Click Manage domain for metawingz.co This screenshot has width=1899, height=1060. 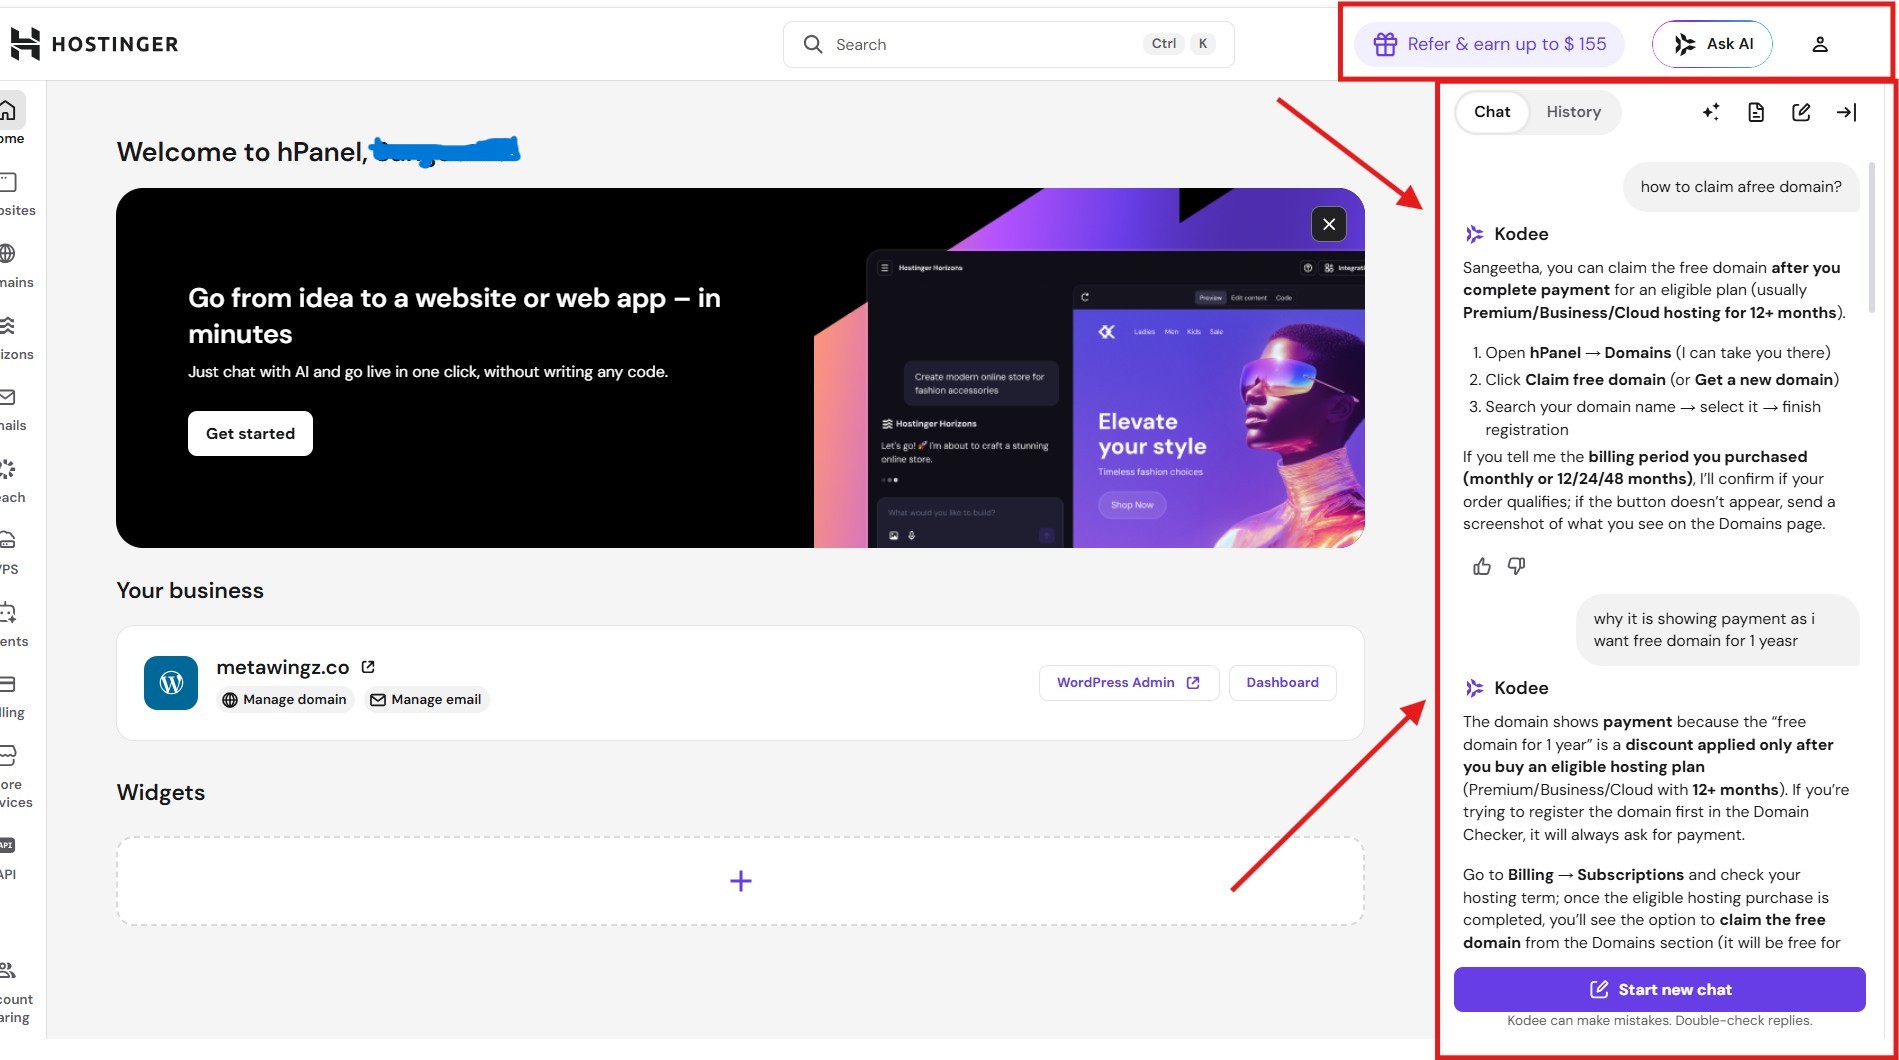tap(285, 700)
